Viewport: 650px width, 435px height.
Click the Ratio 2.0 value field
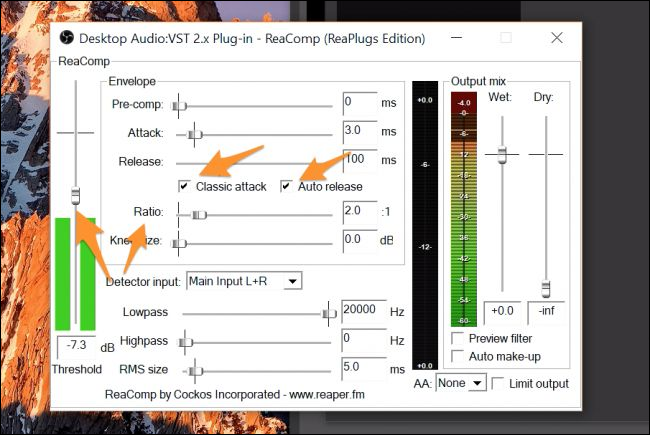(x=360, y=212)
